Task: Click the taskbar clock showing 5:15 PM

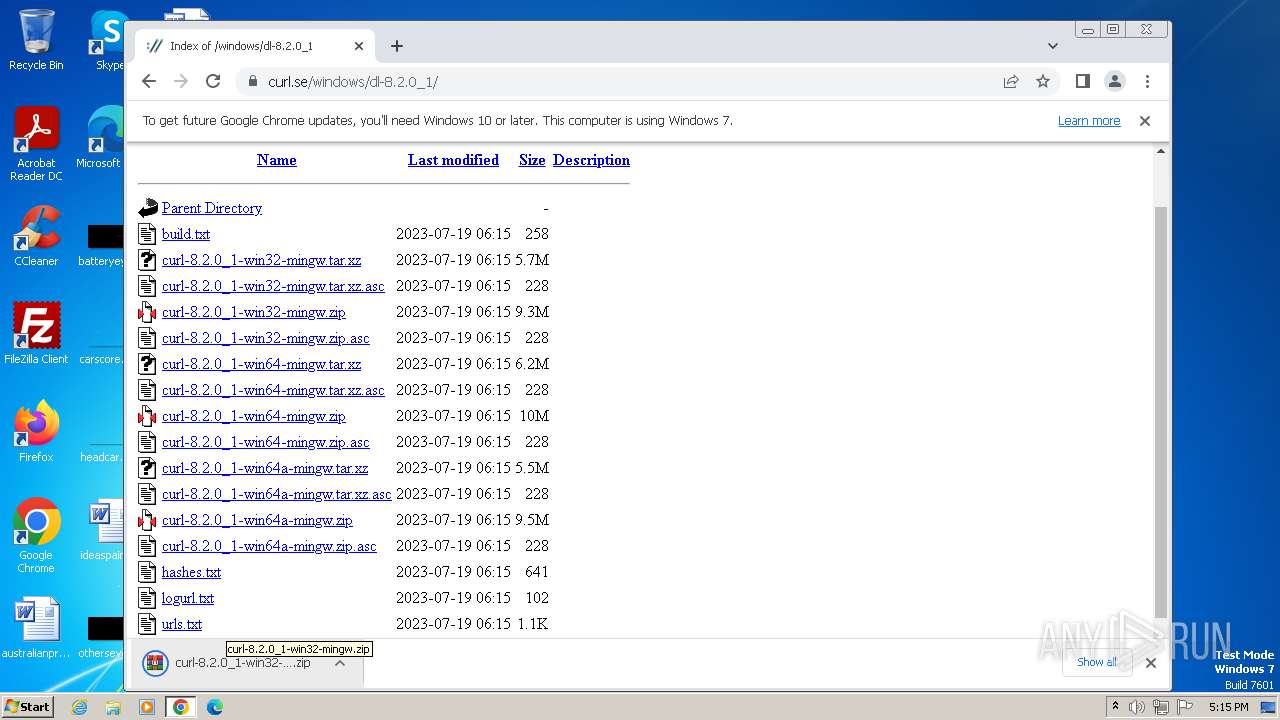Action: click(x=1228, y=707)
